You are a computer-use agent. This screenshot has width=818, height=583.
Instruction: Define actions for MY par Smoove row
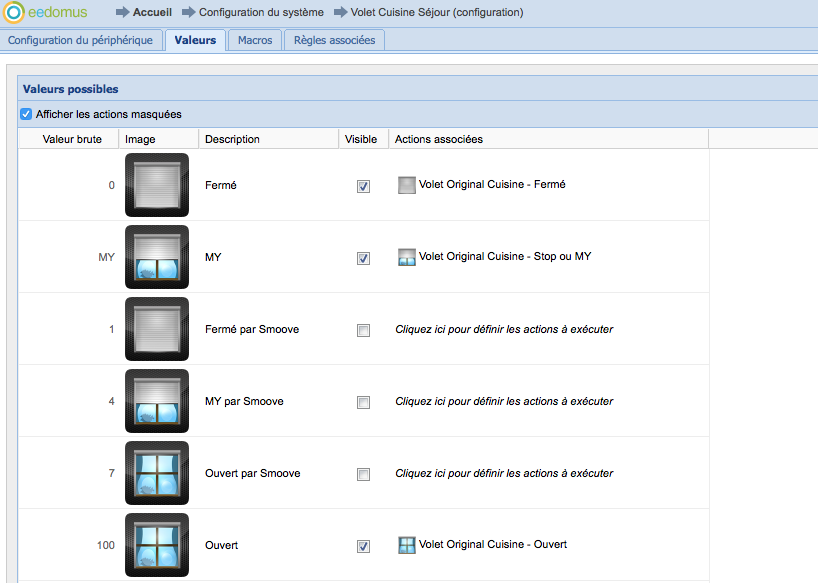[504, 401]
